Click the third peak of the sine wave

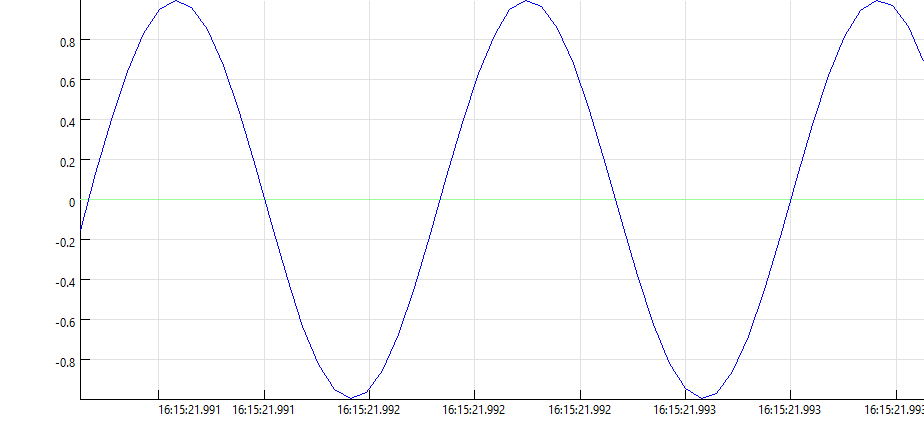click(877, 1)
